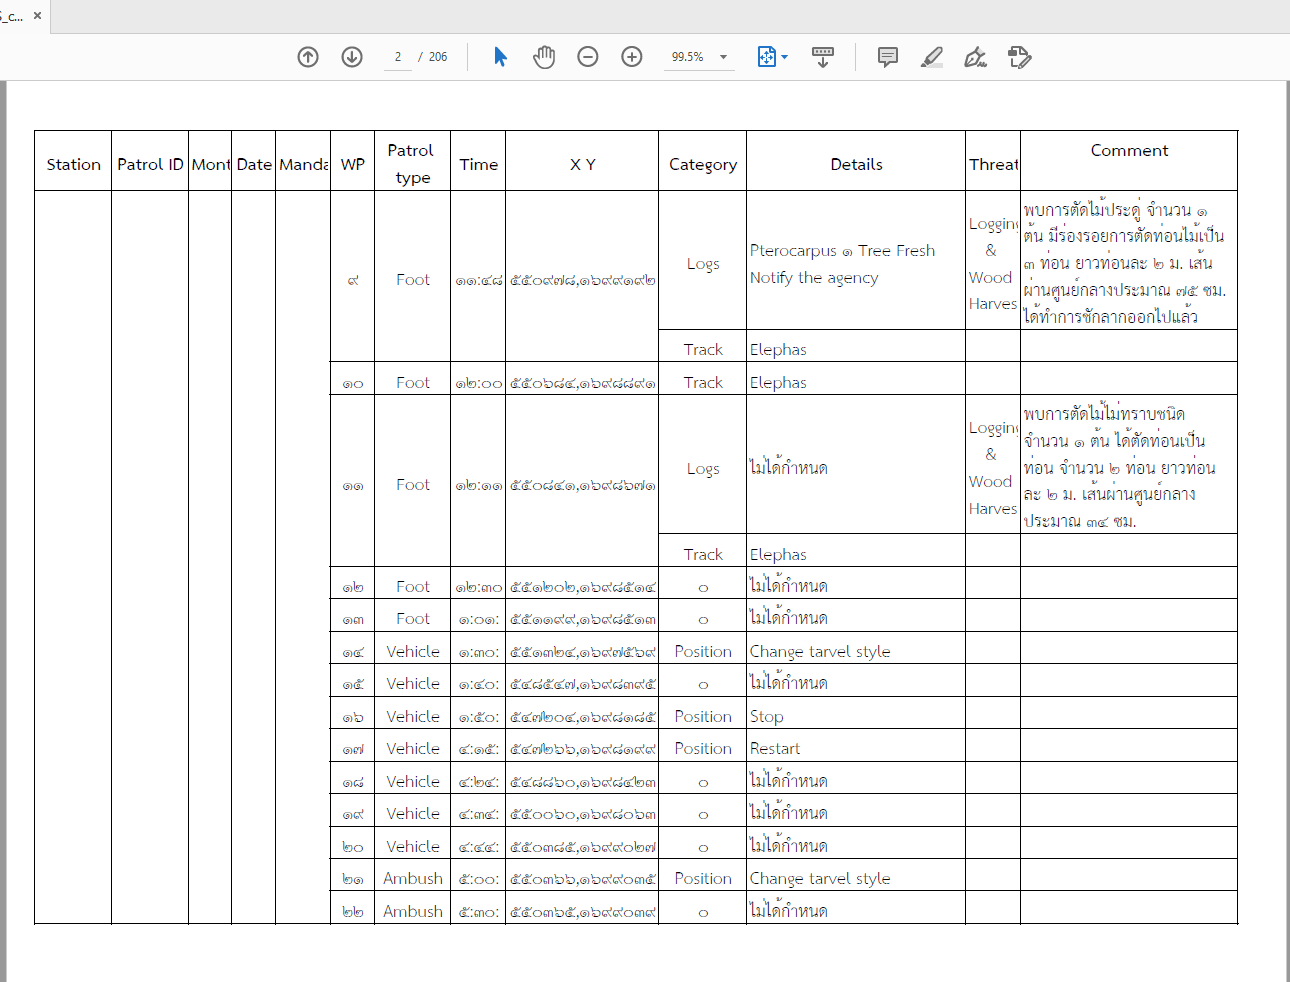
Task: Activate the selection arrow tool
Action: tap(500, 57)
